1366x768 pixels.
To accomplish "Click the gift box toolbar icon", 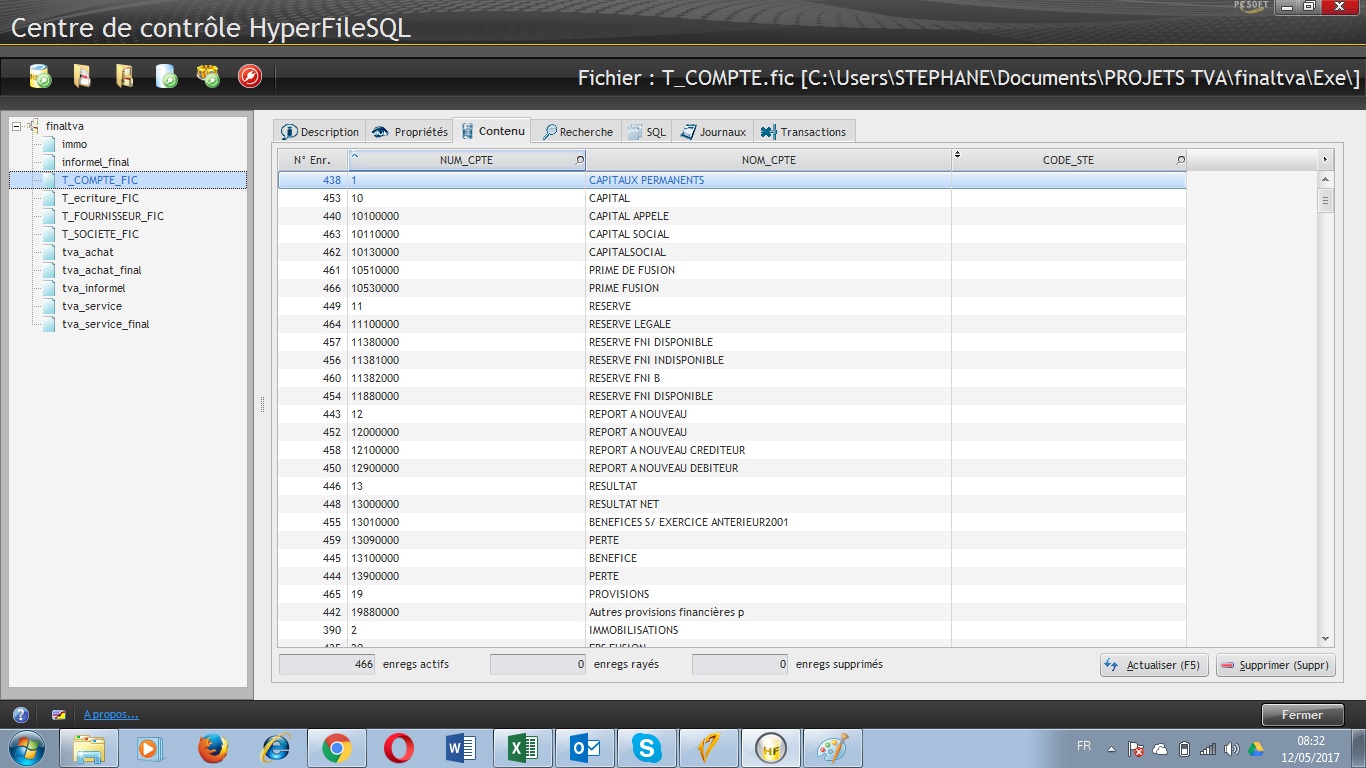I will (208, 76).
